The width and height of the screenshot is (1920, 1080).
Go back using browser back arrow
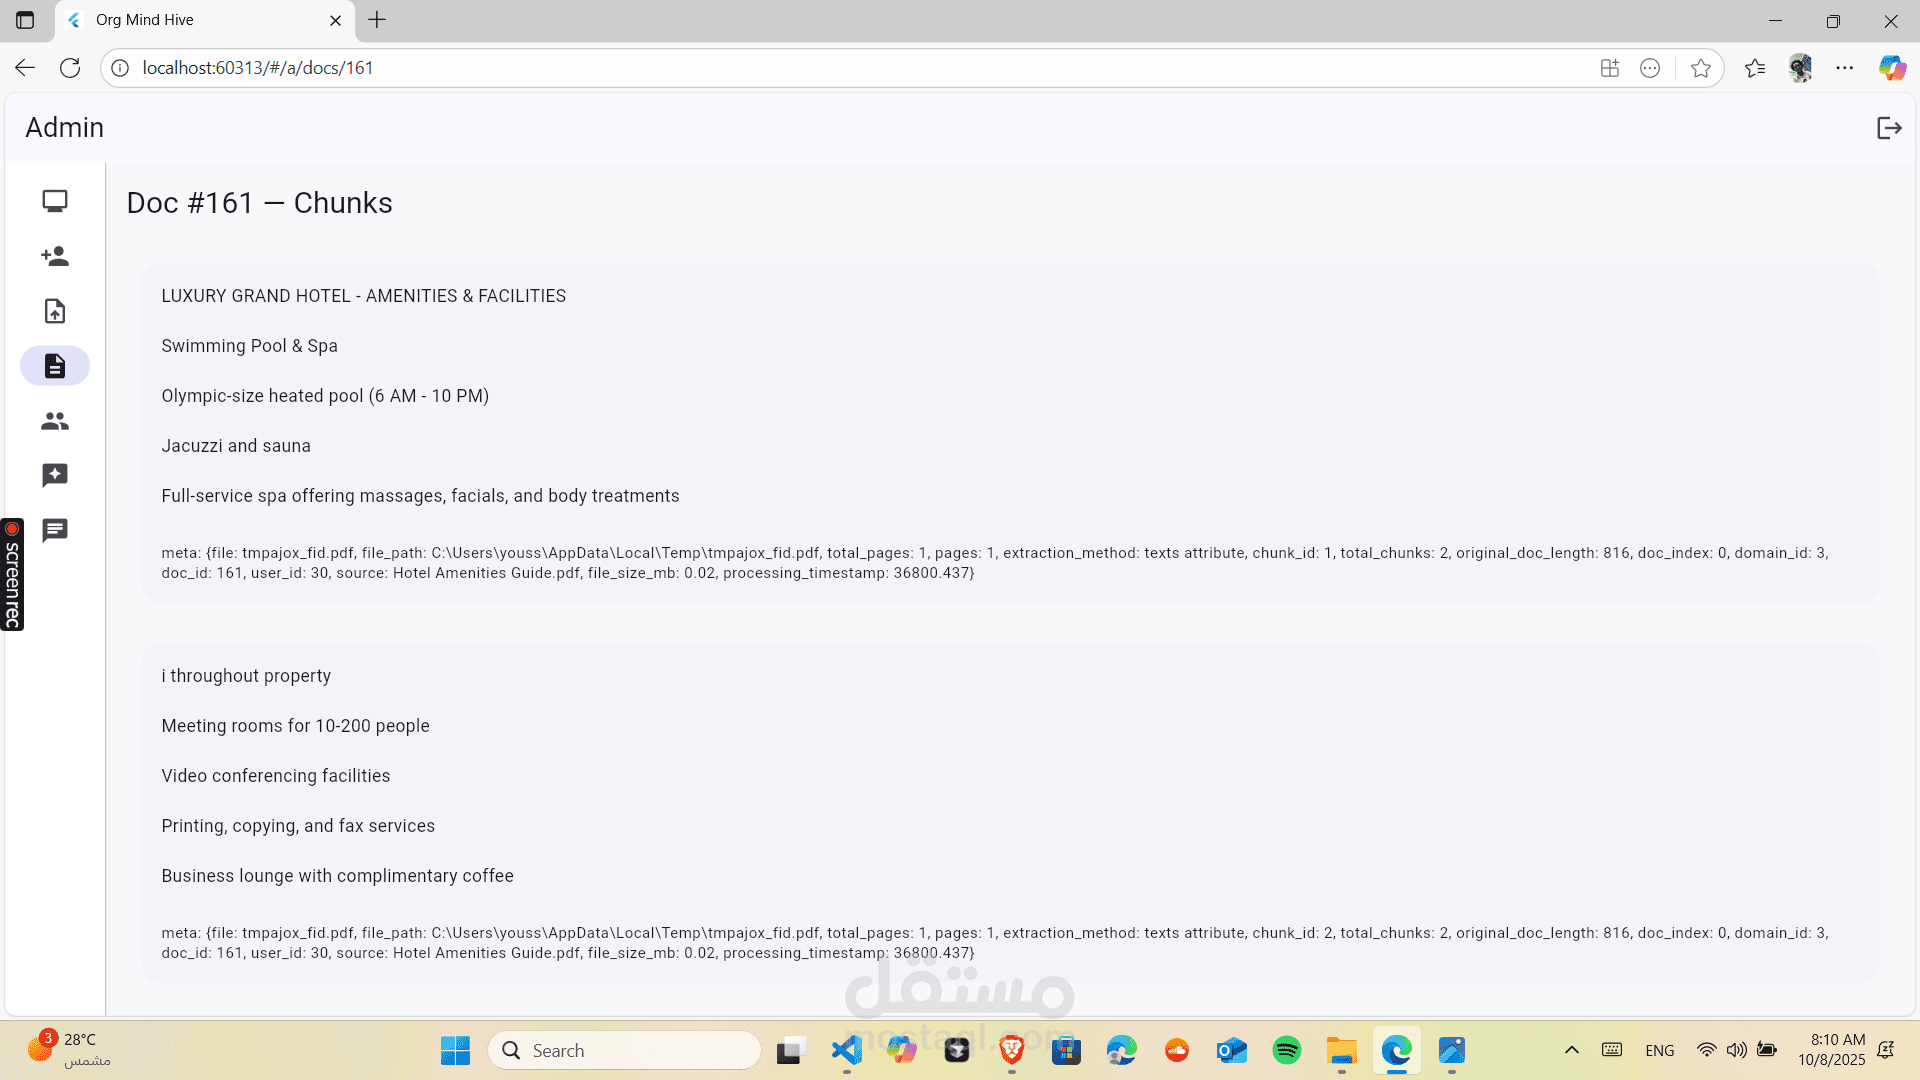(x=25, y=68)
